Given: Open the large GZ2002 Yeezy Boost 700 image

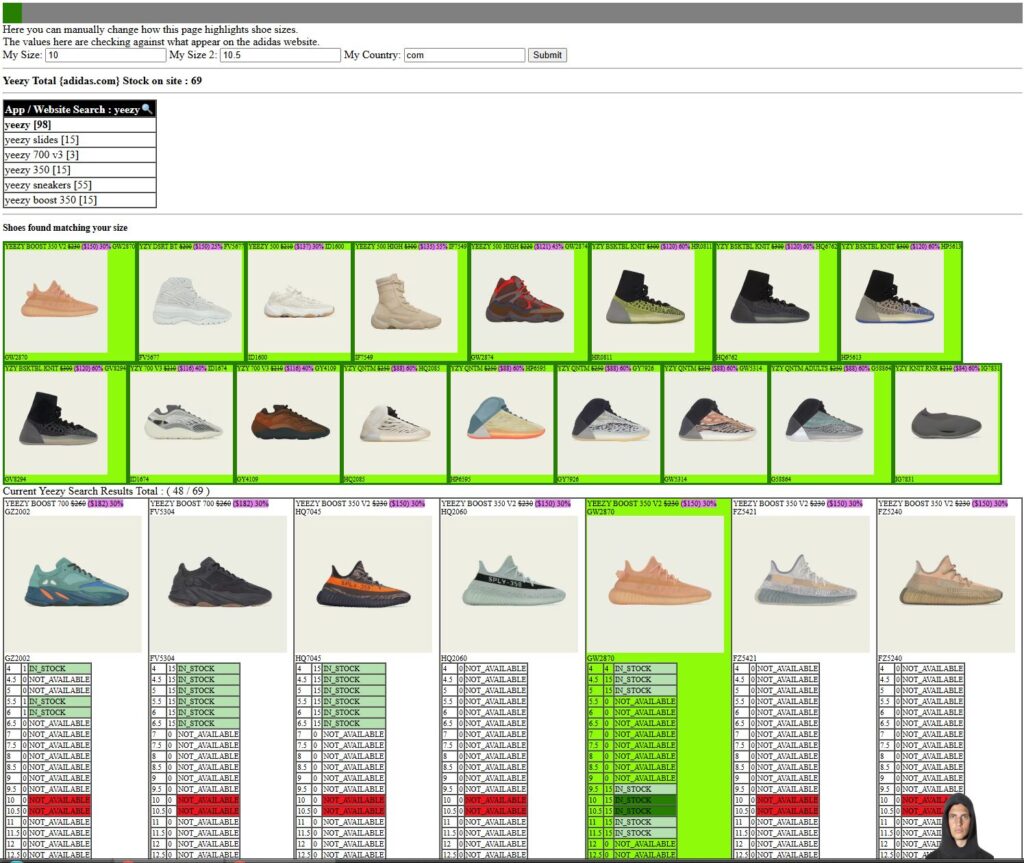Looking at the screenshot, I should coord(73,584).
